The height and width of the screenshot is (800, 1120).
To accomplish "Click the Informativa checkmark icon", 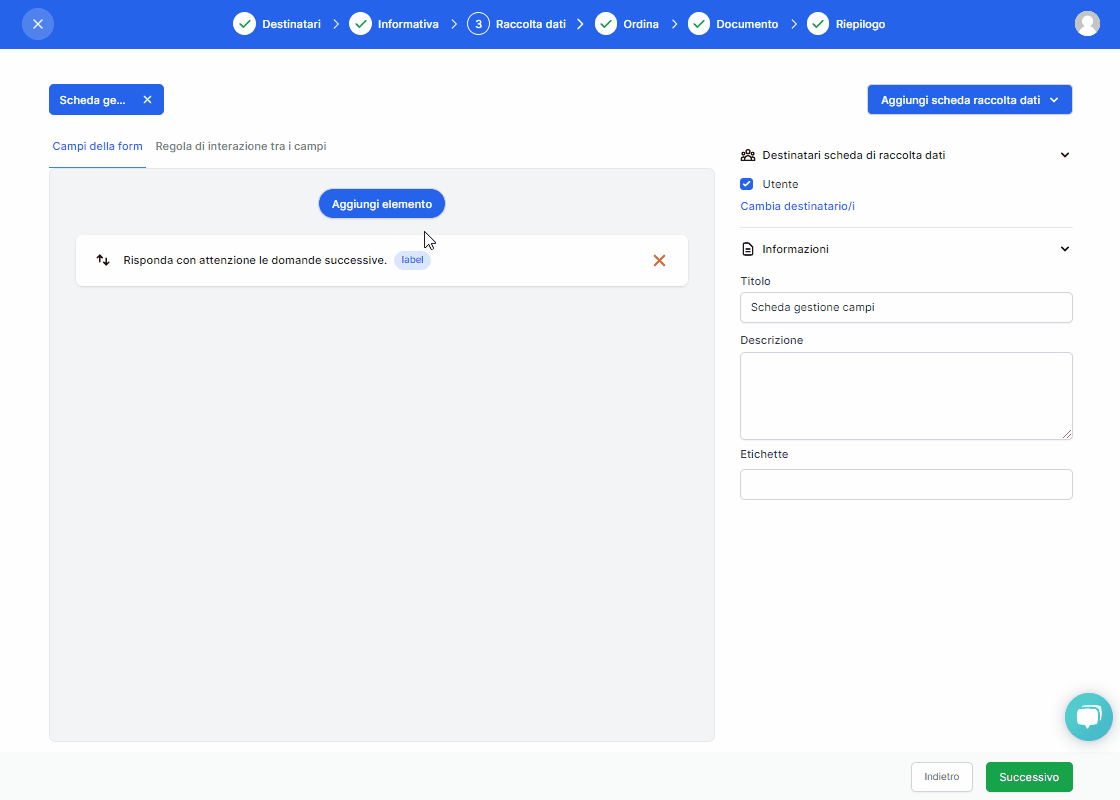I will point(360,24).
